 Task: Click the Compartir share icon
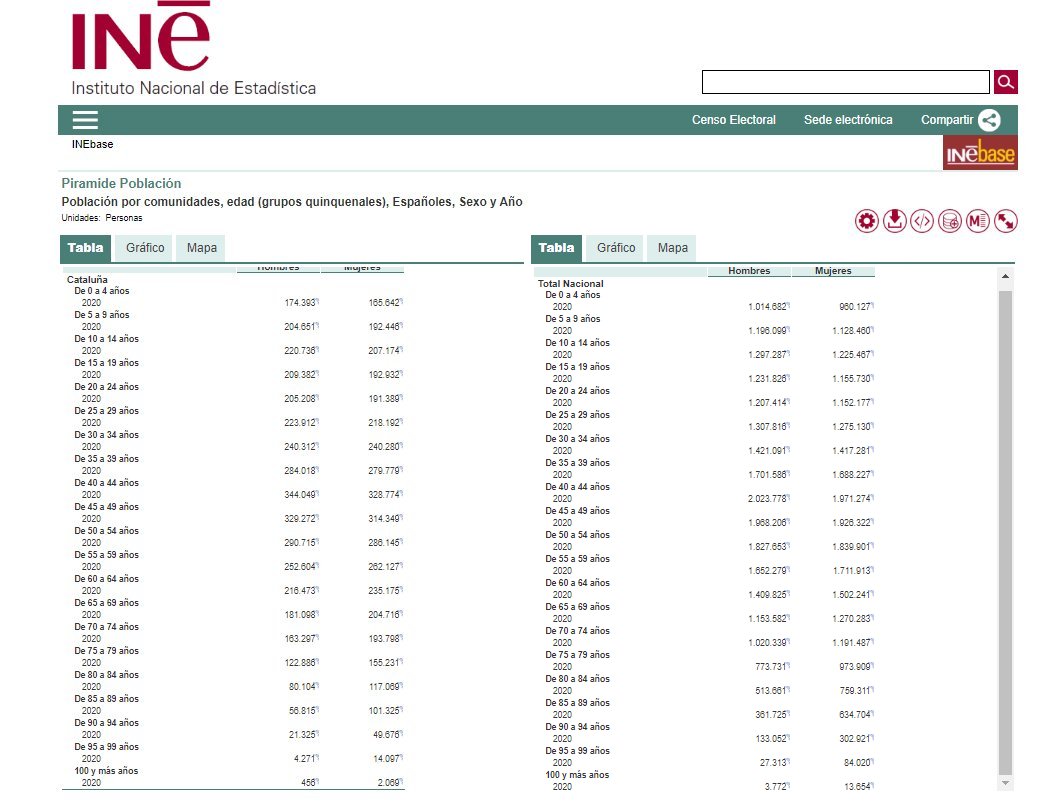tap(989, 120)
